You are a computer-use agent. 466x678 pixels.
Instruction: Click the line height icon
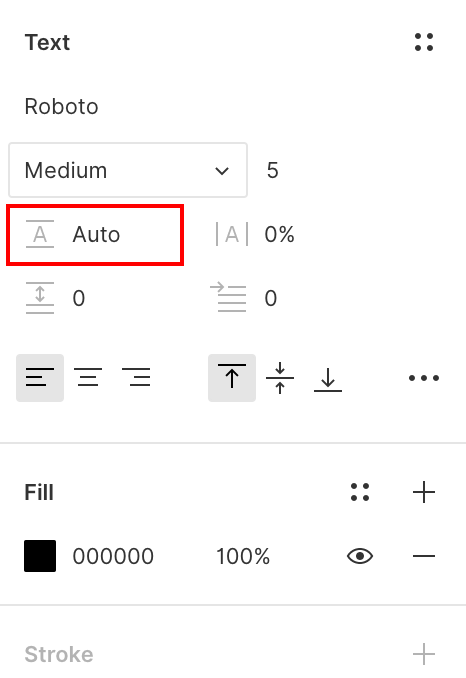40,234
